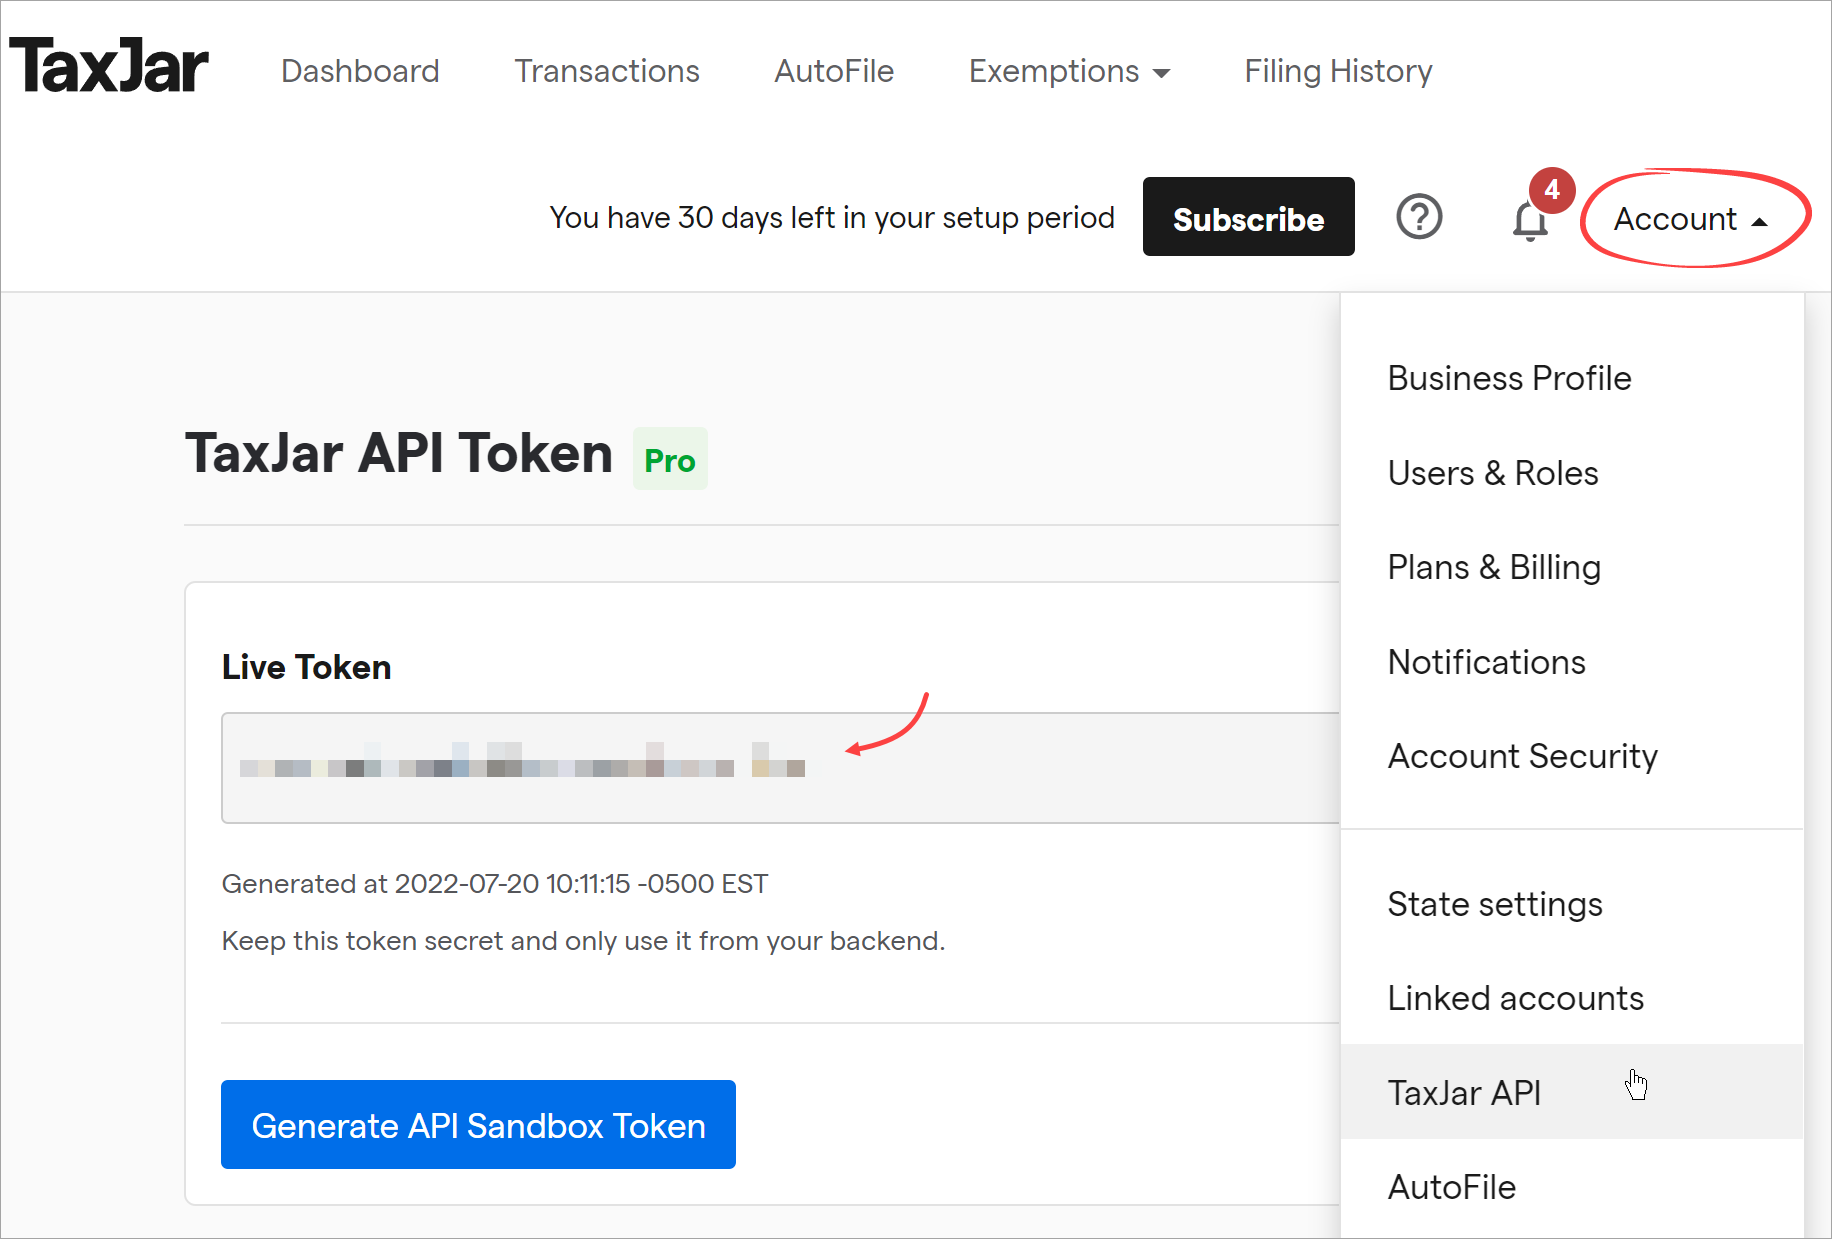Open the Transactions page
The height and width of the screenshot is (1239, 1832).
click(607, 71)
